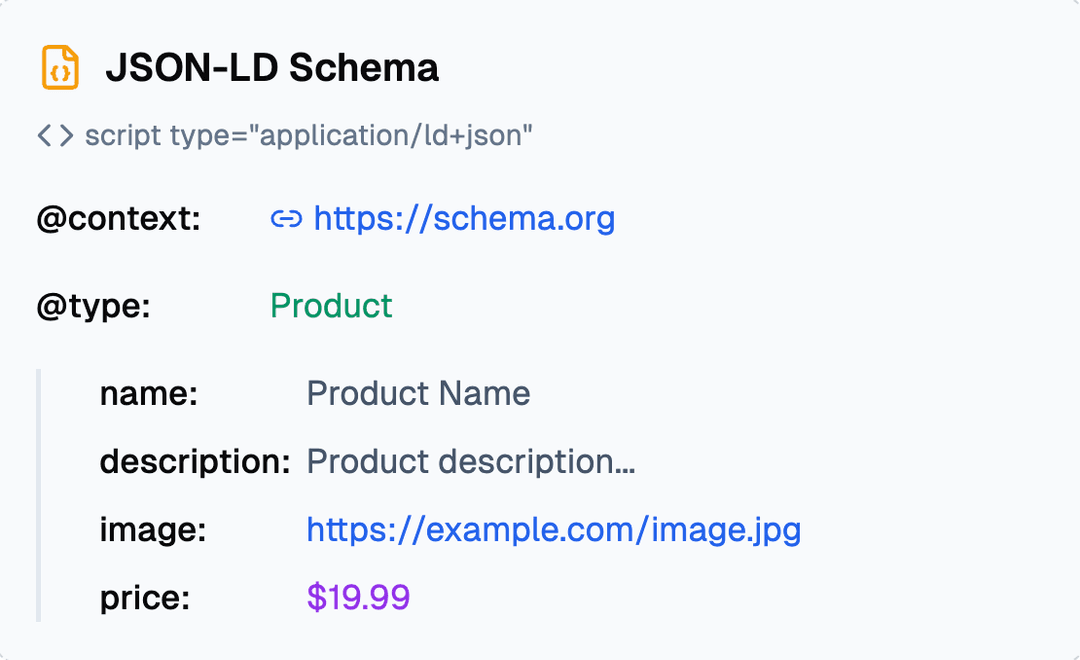This screenshot has height=660, width=1080.
Task: Select the Product description… value text
Action: tap(471, 462)
